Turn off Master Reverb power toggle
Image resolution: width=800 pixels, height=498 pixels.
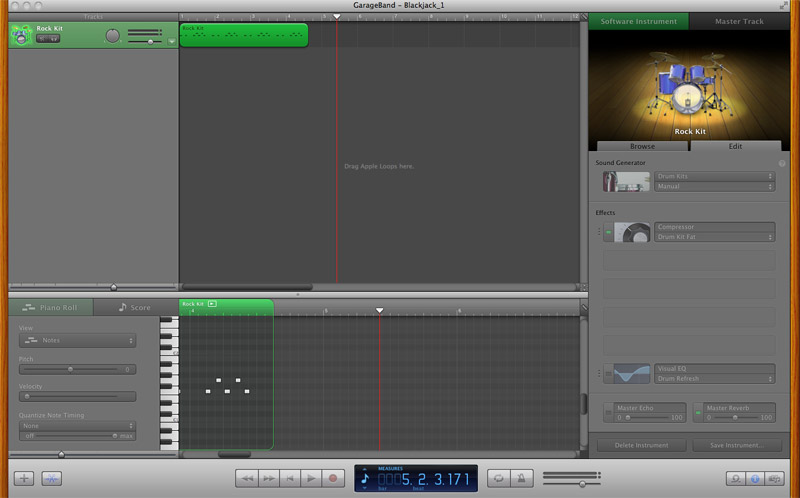698,412
